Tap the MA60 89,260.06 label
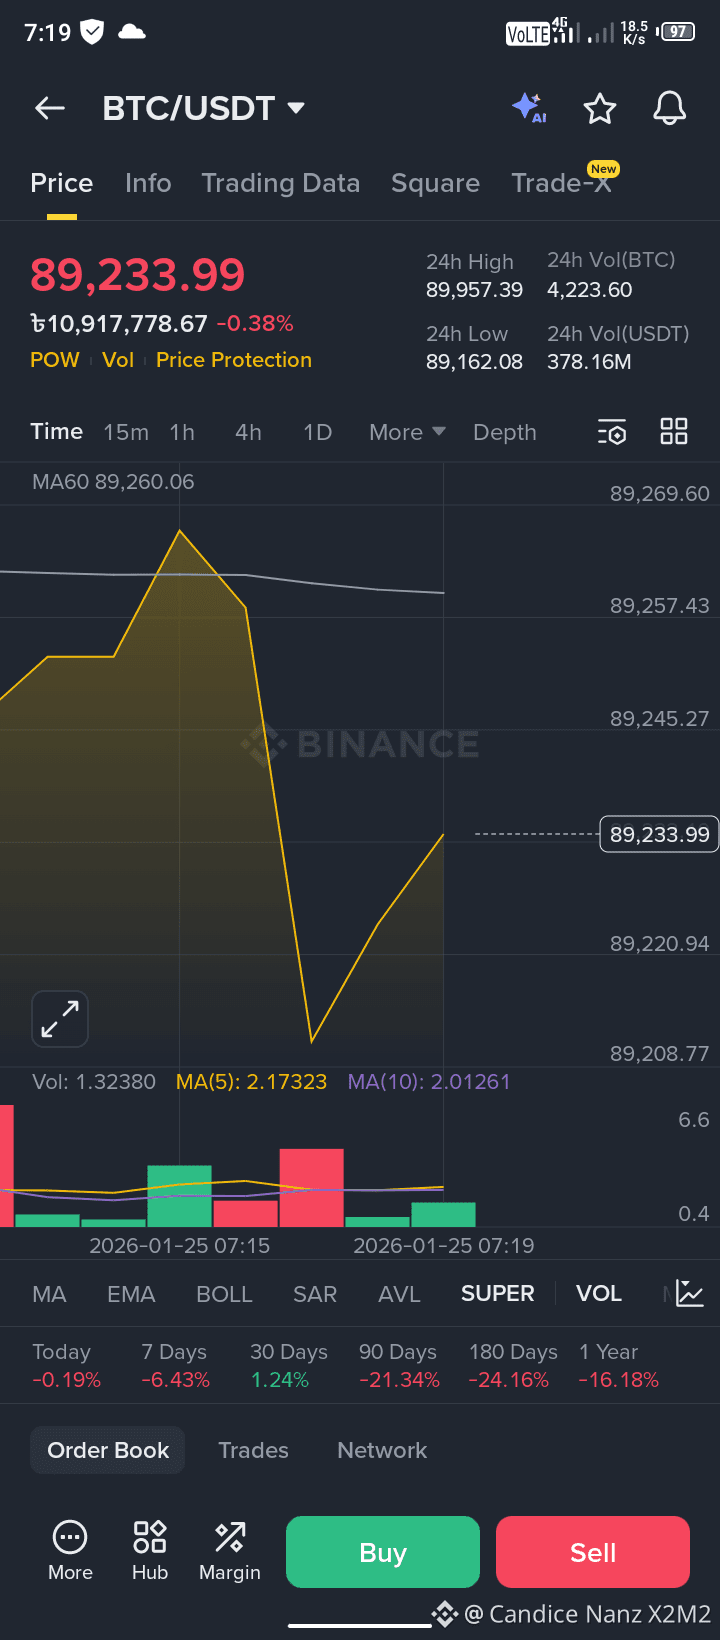The width and height of the screenshot is (720, 1640). (x=113, y=482)
